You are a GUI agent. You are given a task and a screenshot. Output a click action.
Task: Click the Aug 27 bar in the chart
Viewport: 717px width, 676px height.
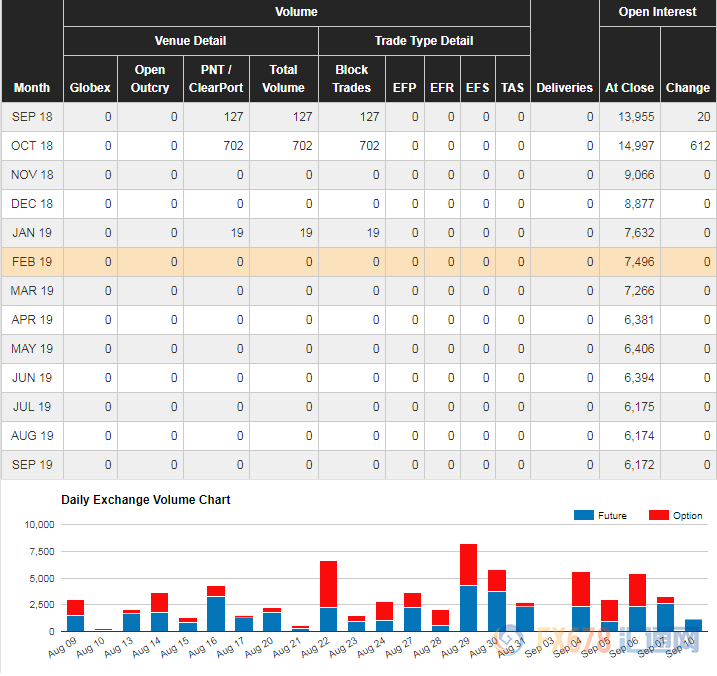click(412, 612)
